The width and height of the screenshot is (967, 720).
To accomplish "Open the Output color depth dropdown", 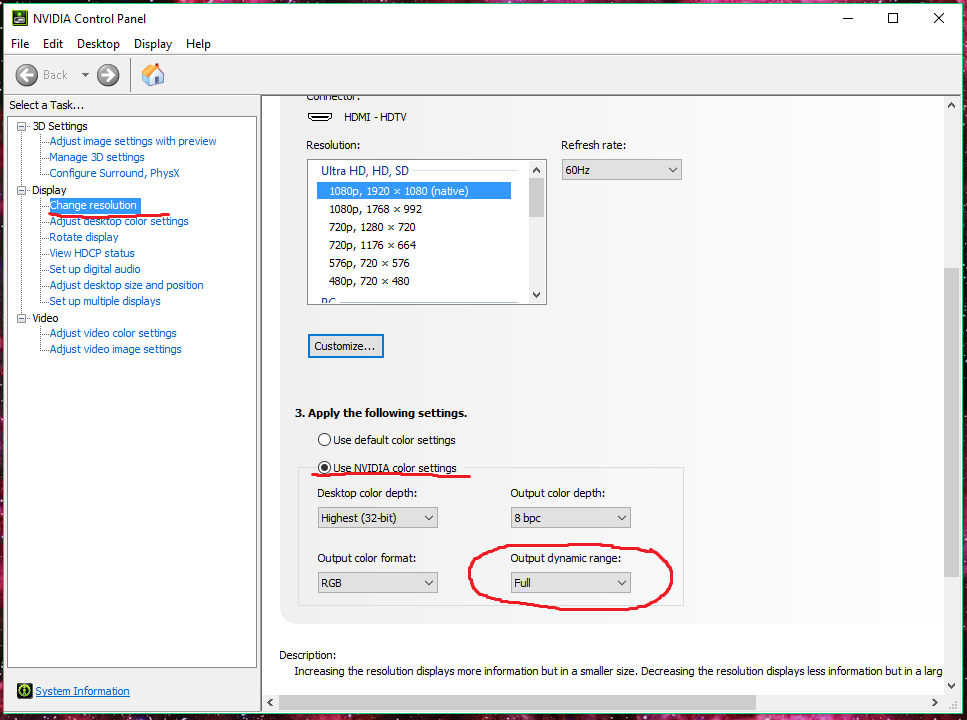I will point(570,518).
